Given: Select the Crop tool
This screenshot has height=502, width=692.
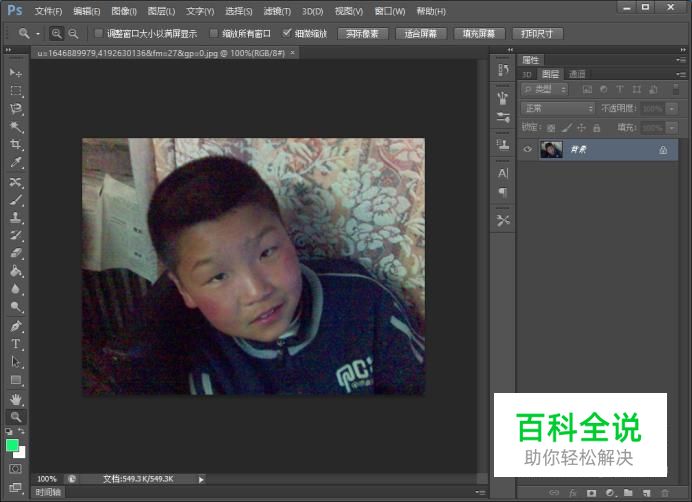Looking at the screenshot, I should [16, 145].
